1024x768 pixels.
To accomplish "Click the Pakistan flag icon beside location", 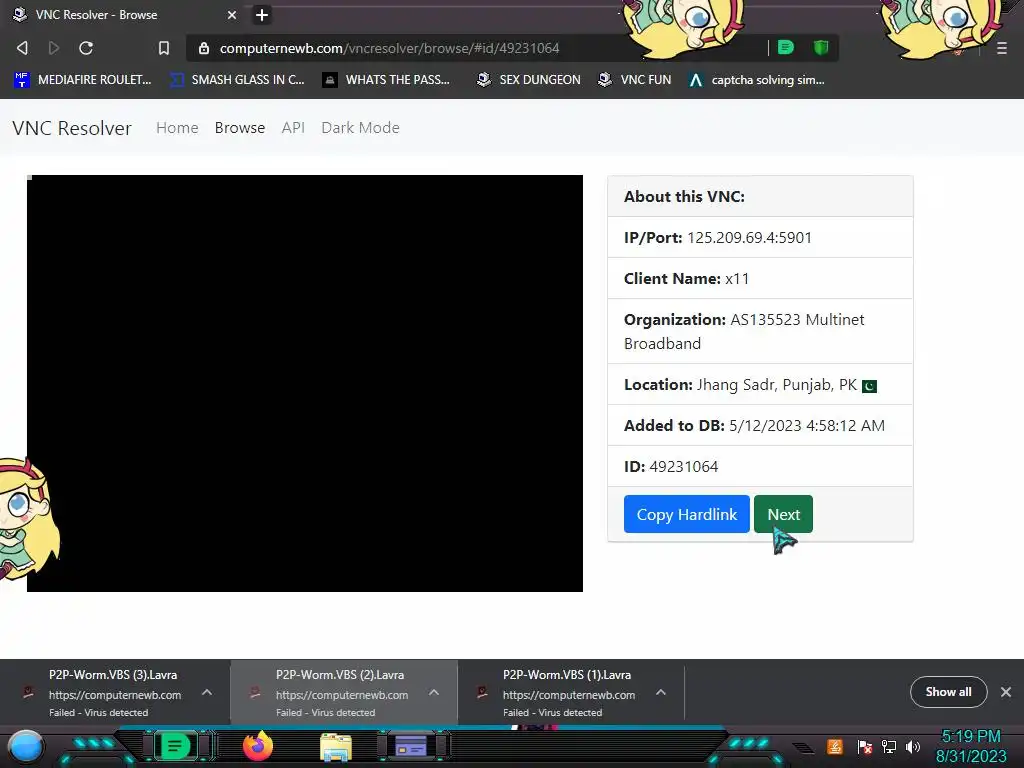I will pyautogui.click(x=869, y=386).
